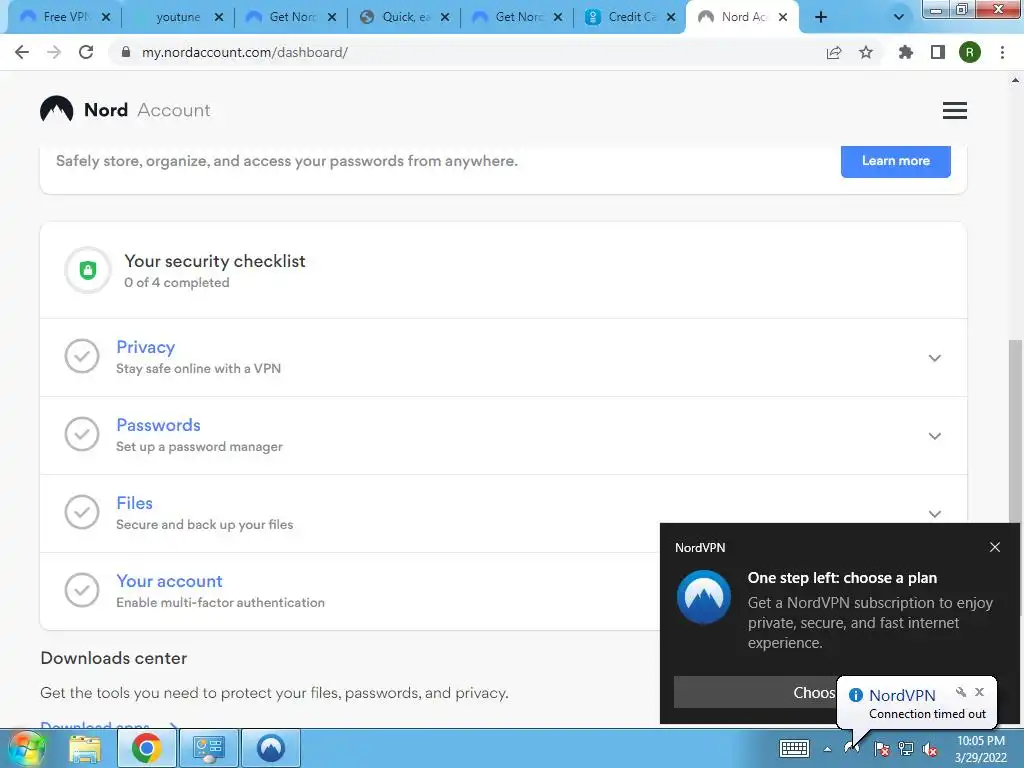Show hidden system tray icons
This screenshot has height=768, width=1024.
point(827,749)
